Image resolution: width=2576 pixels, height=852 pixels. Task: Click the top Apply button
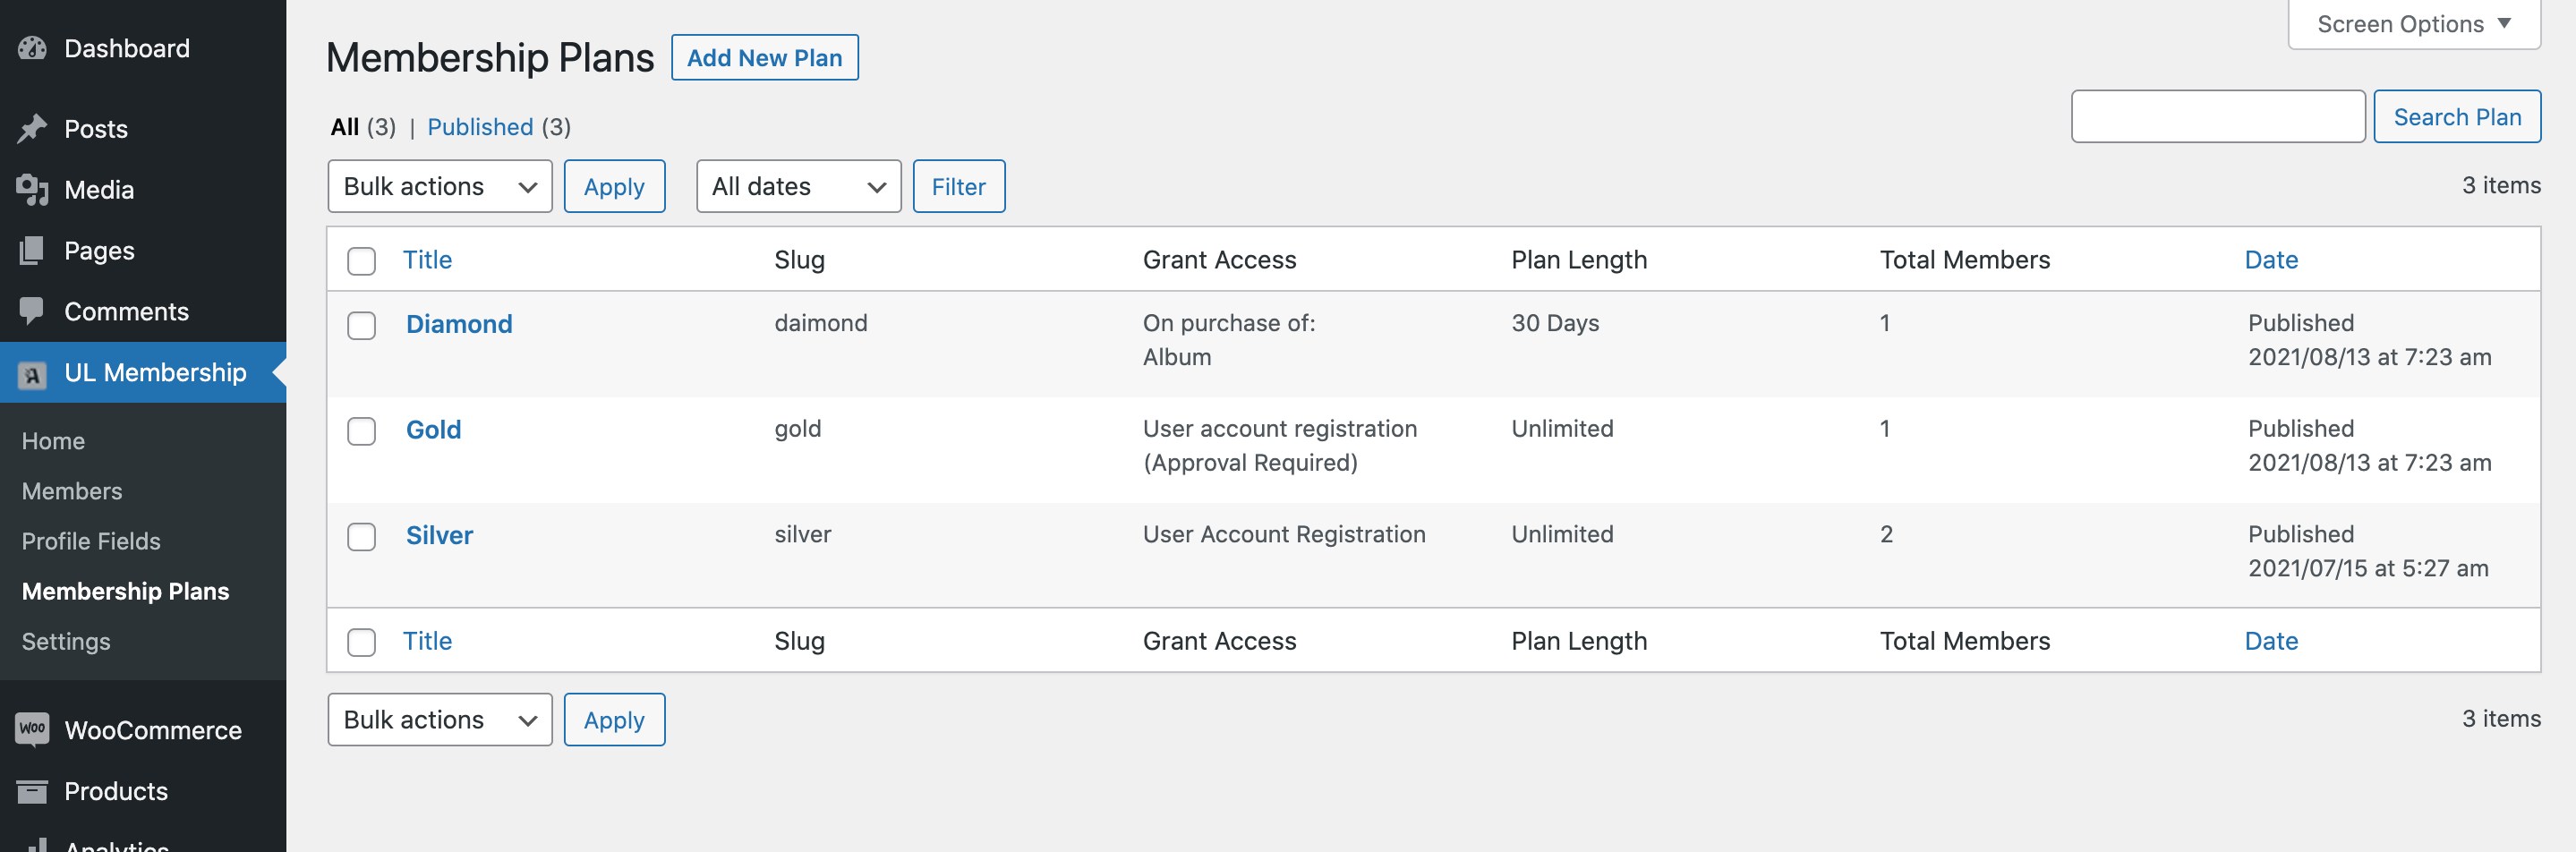pyautogui.click(x=614, y=186)
